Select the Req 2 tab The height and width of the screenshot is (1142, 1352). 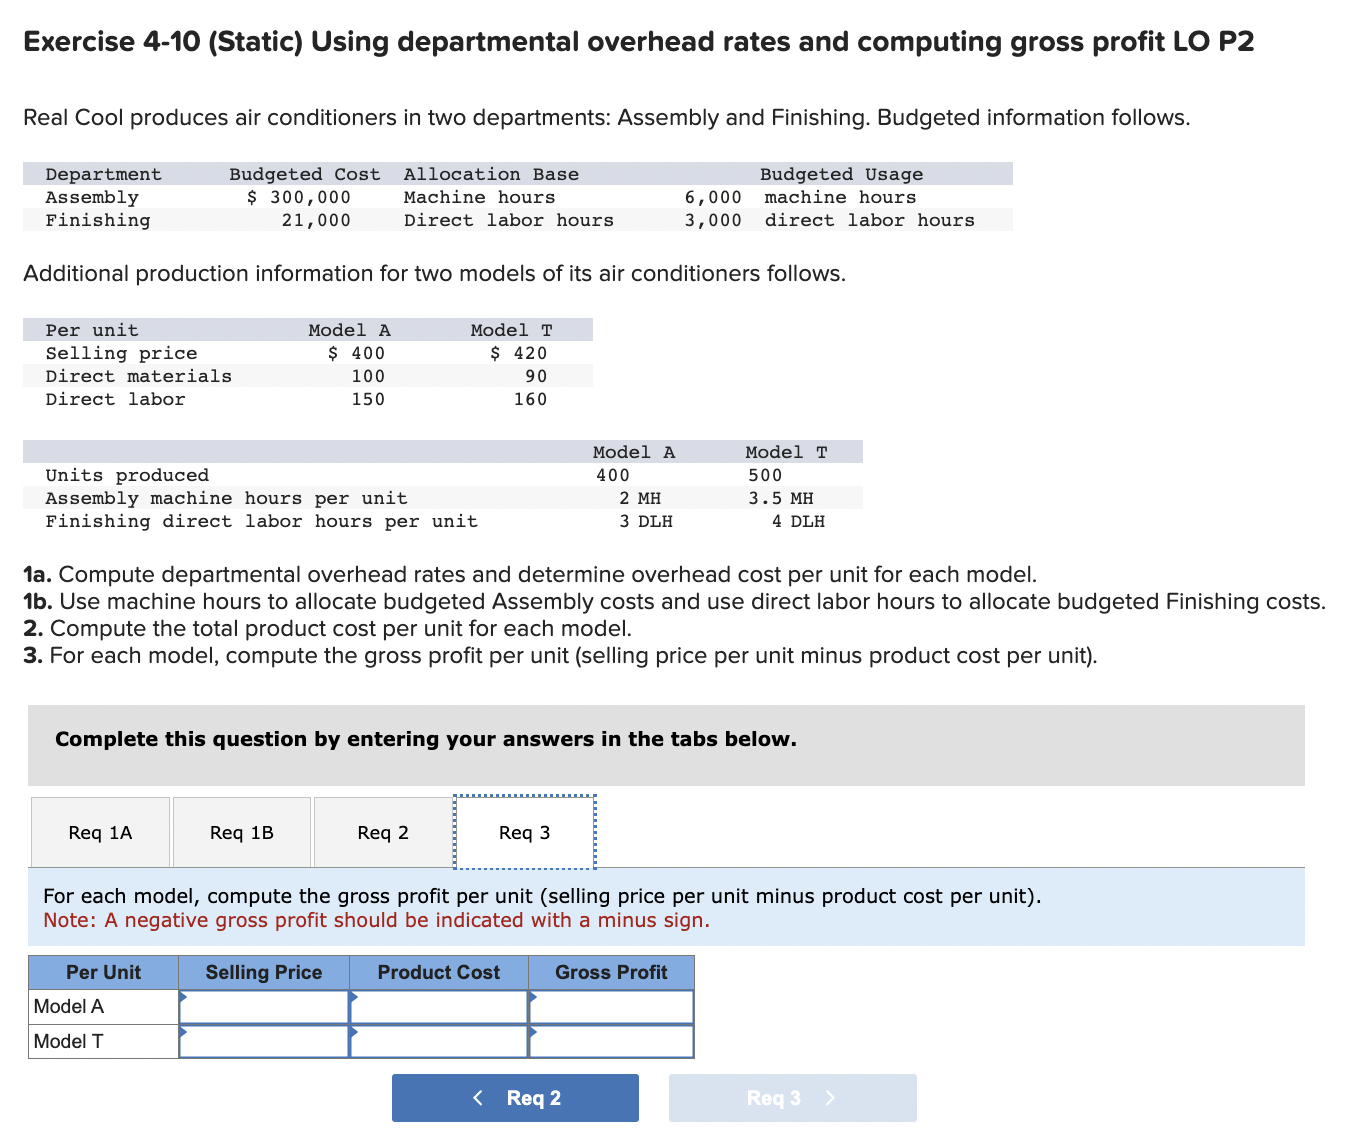pyautogui.click(x=383, y=832)
